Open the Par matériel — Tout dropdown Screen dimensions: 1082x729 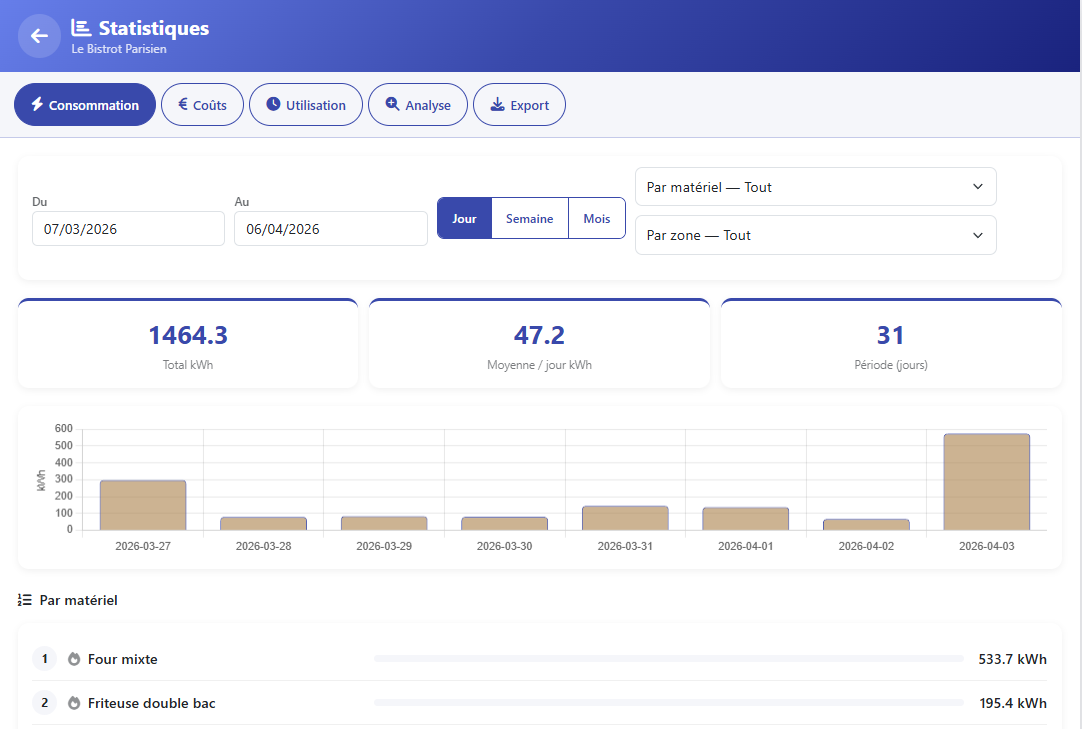point(815,186)
